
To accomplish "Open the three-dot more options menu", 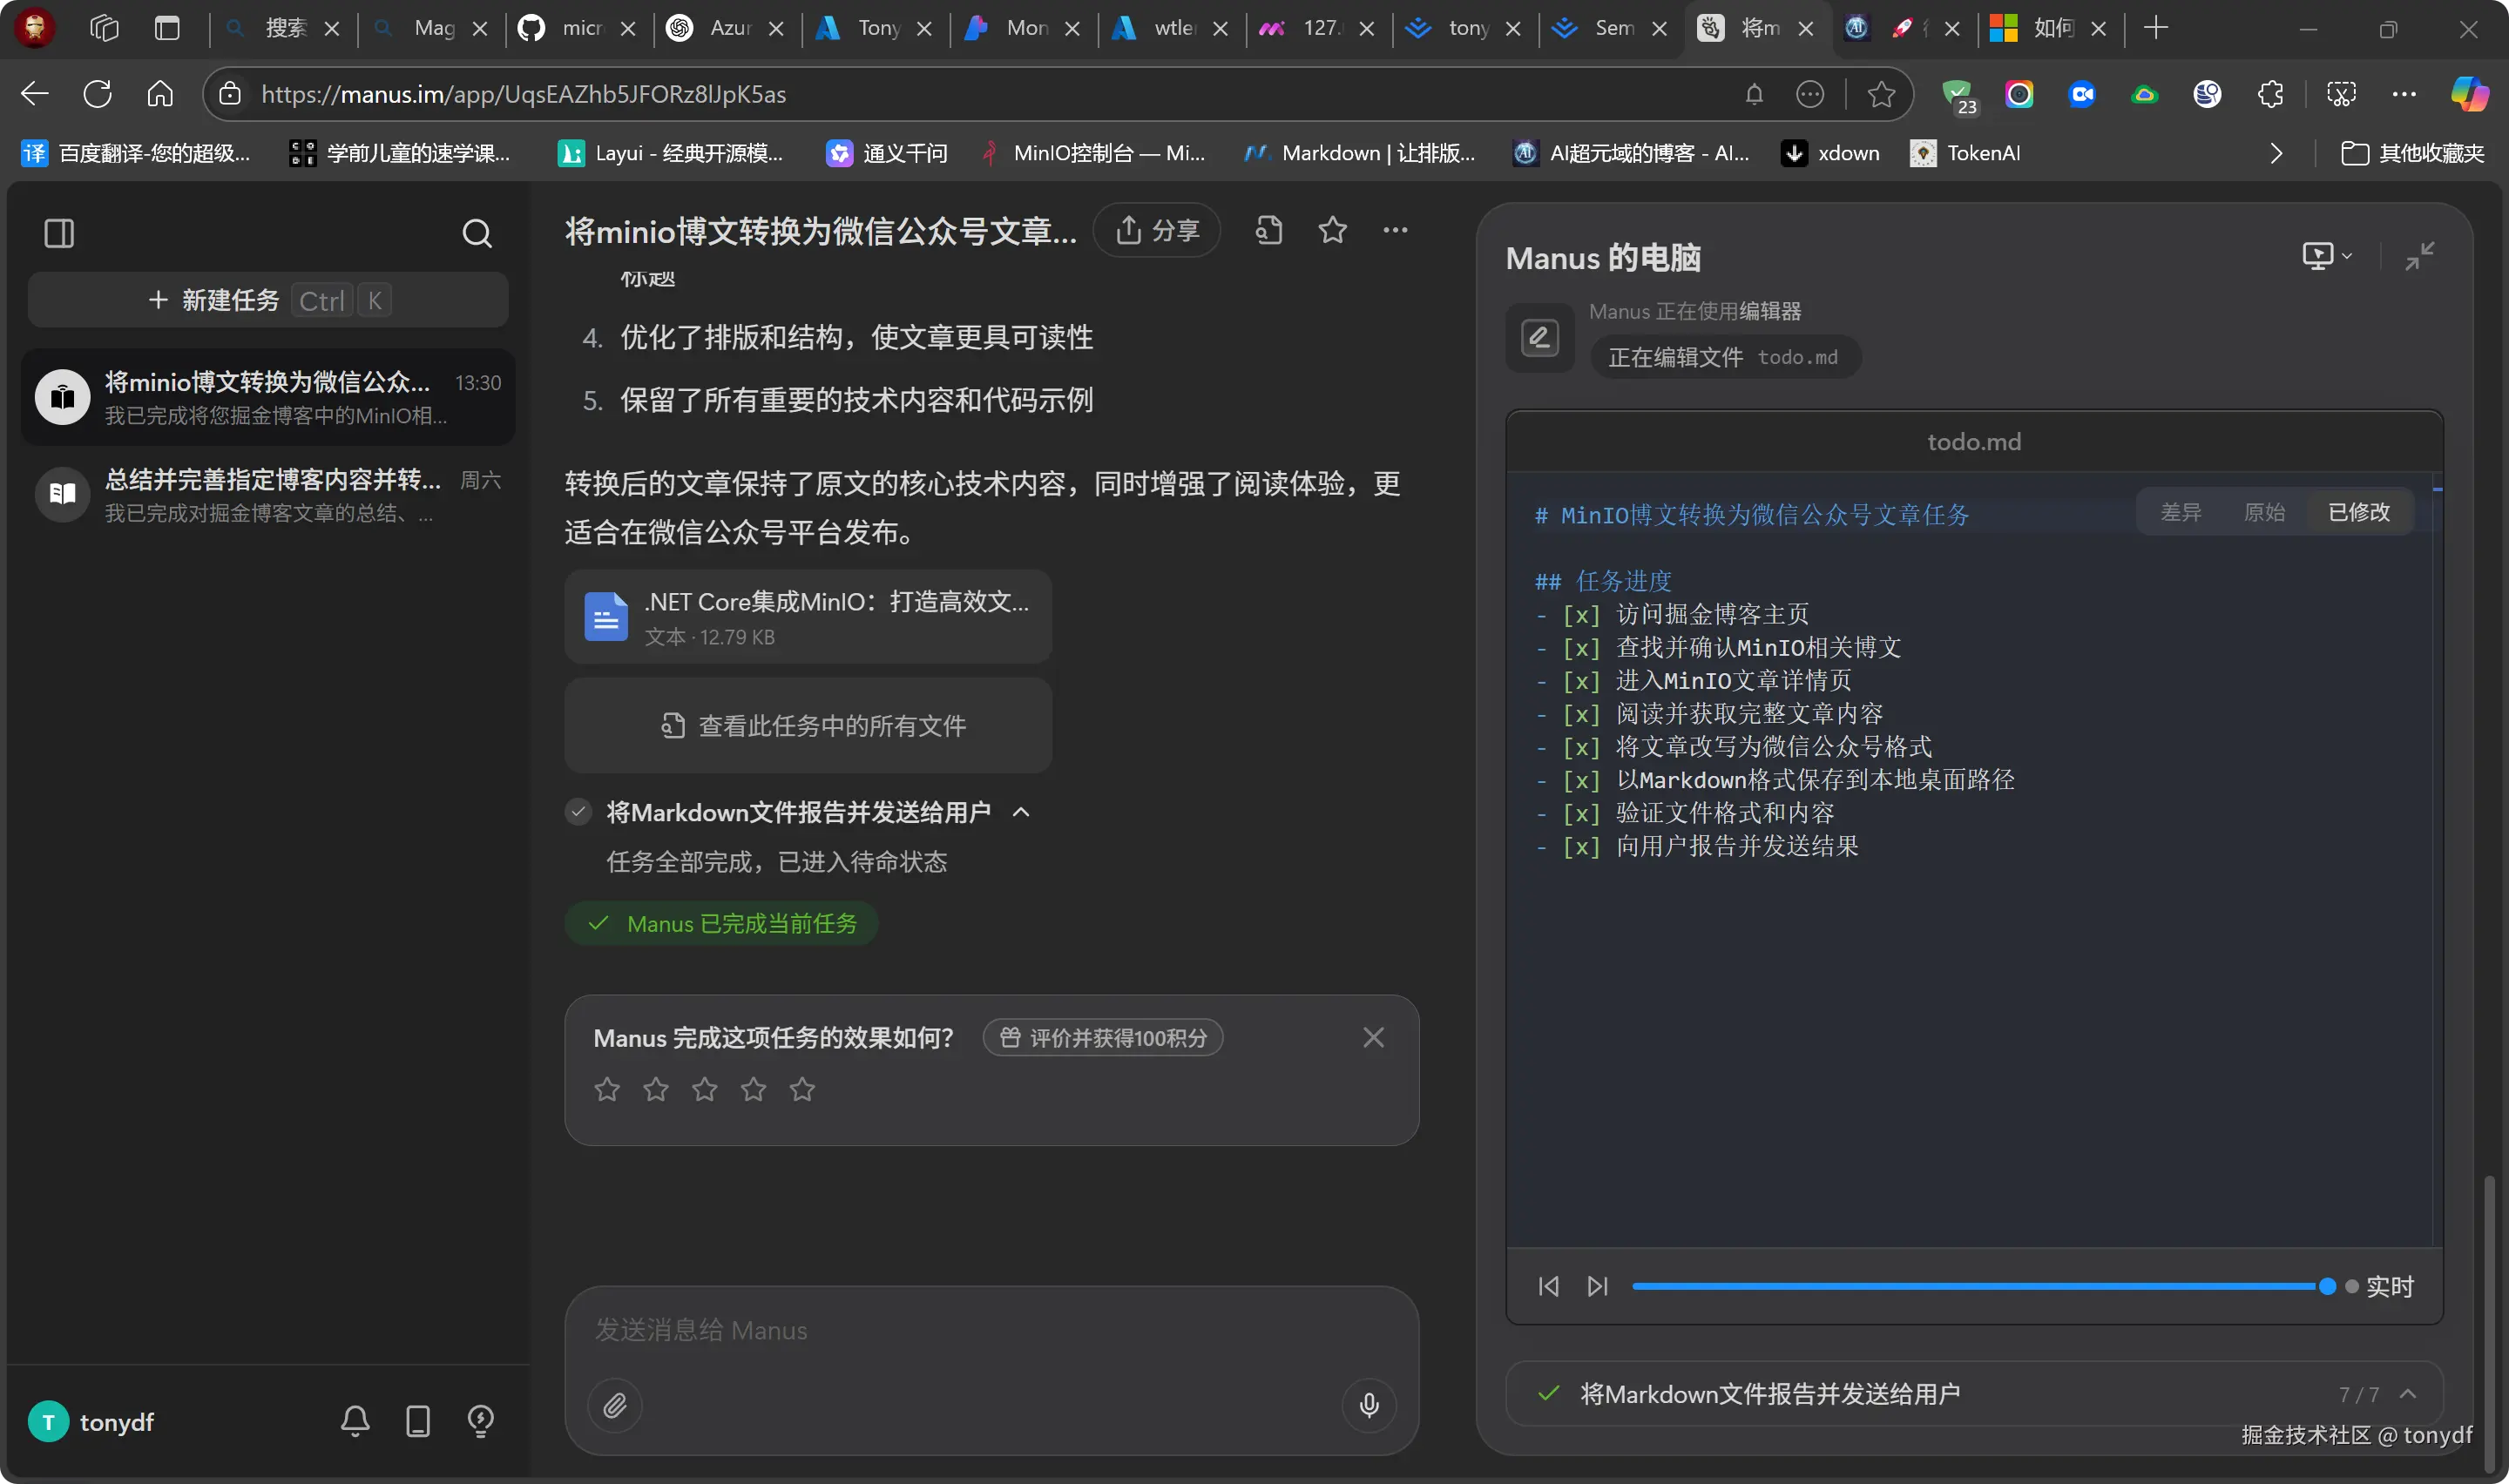I will pos(1395,231).
